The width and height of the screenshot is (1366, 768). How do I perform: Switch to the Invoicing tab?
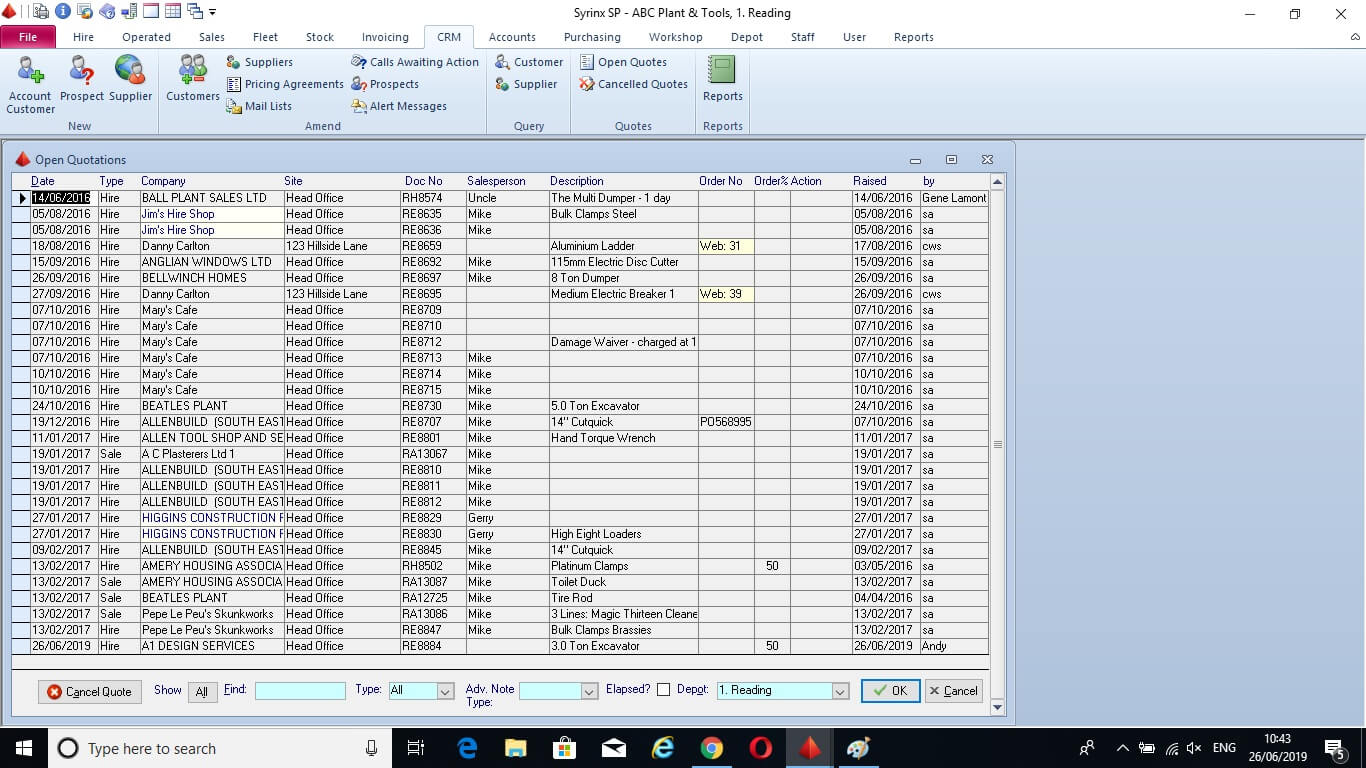[x=385, y=37]
